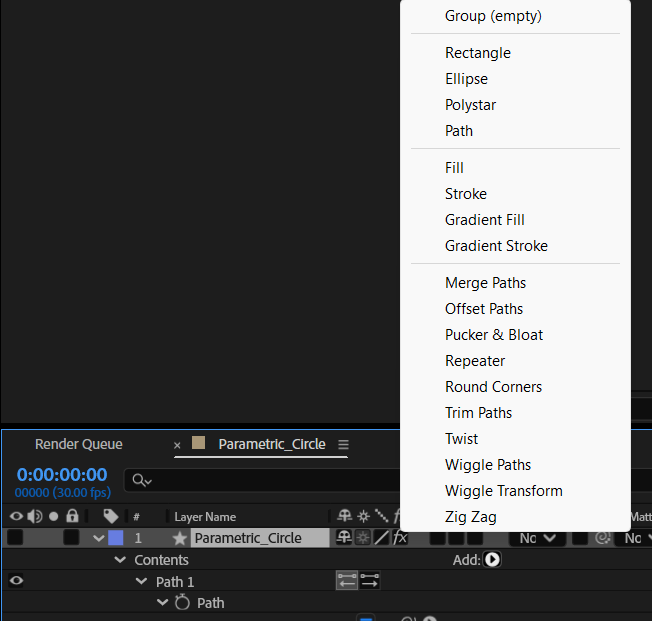This screenshot has width=652, height=621.
Task: Select the Parametric_Circle layer name
Action: (260, 538)
